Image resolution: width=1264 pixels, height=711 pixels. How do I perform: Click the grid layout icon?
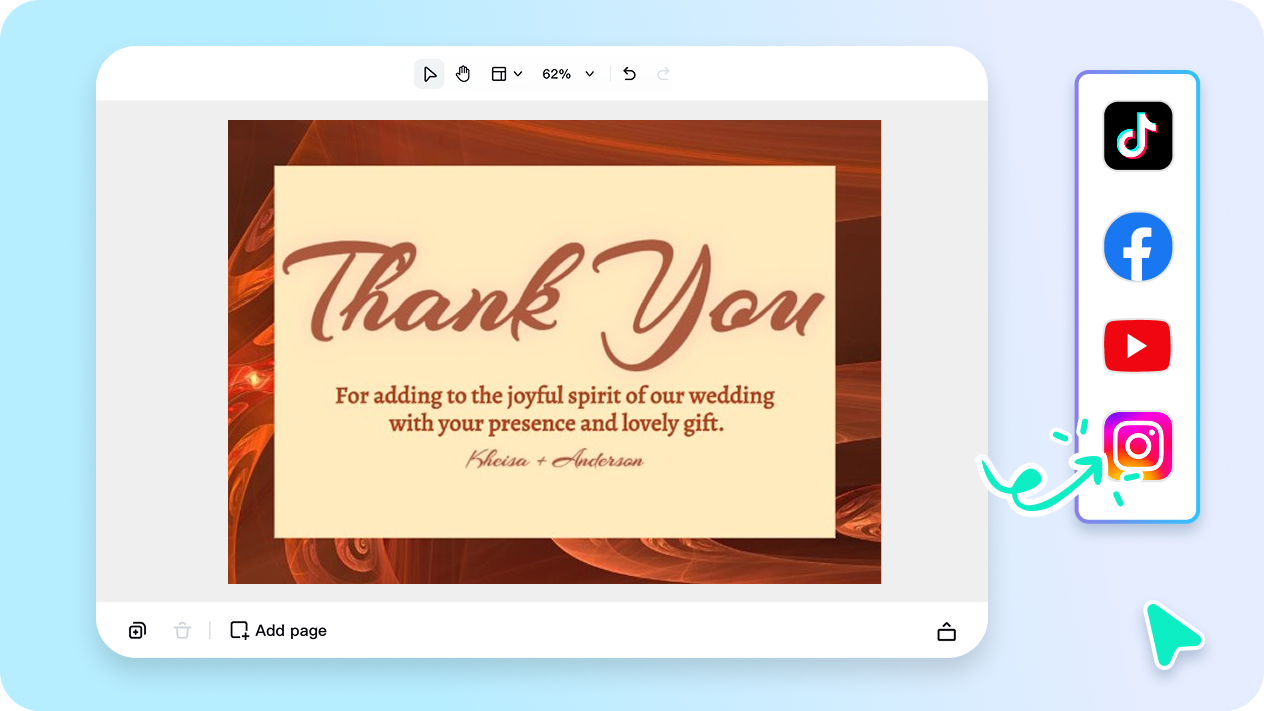[x=500, y=73]
